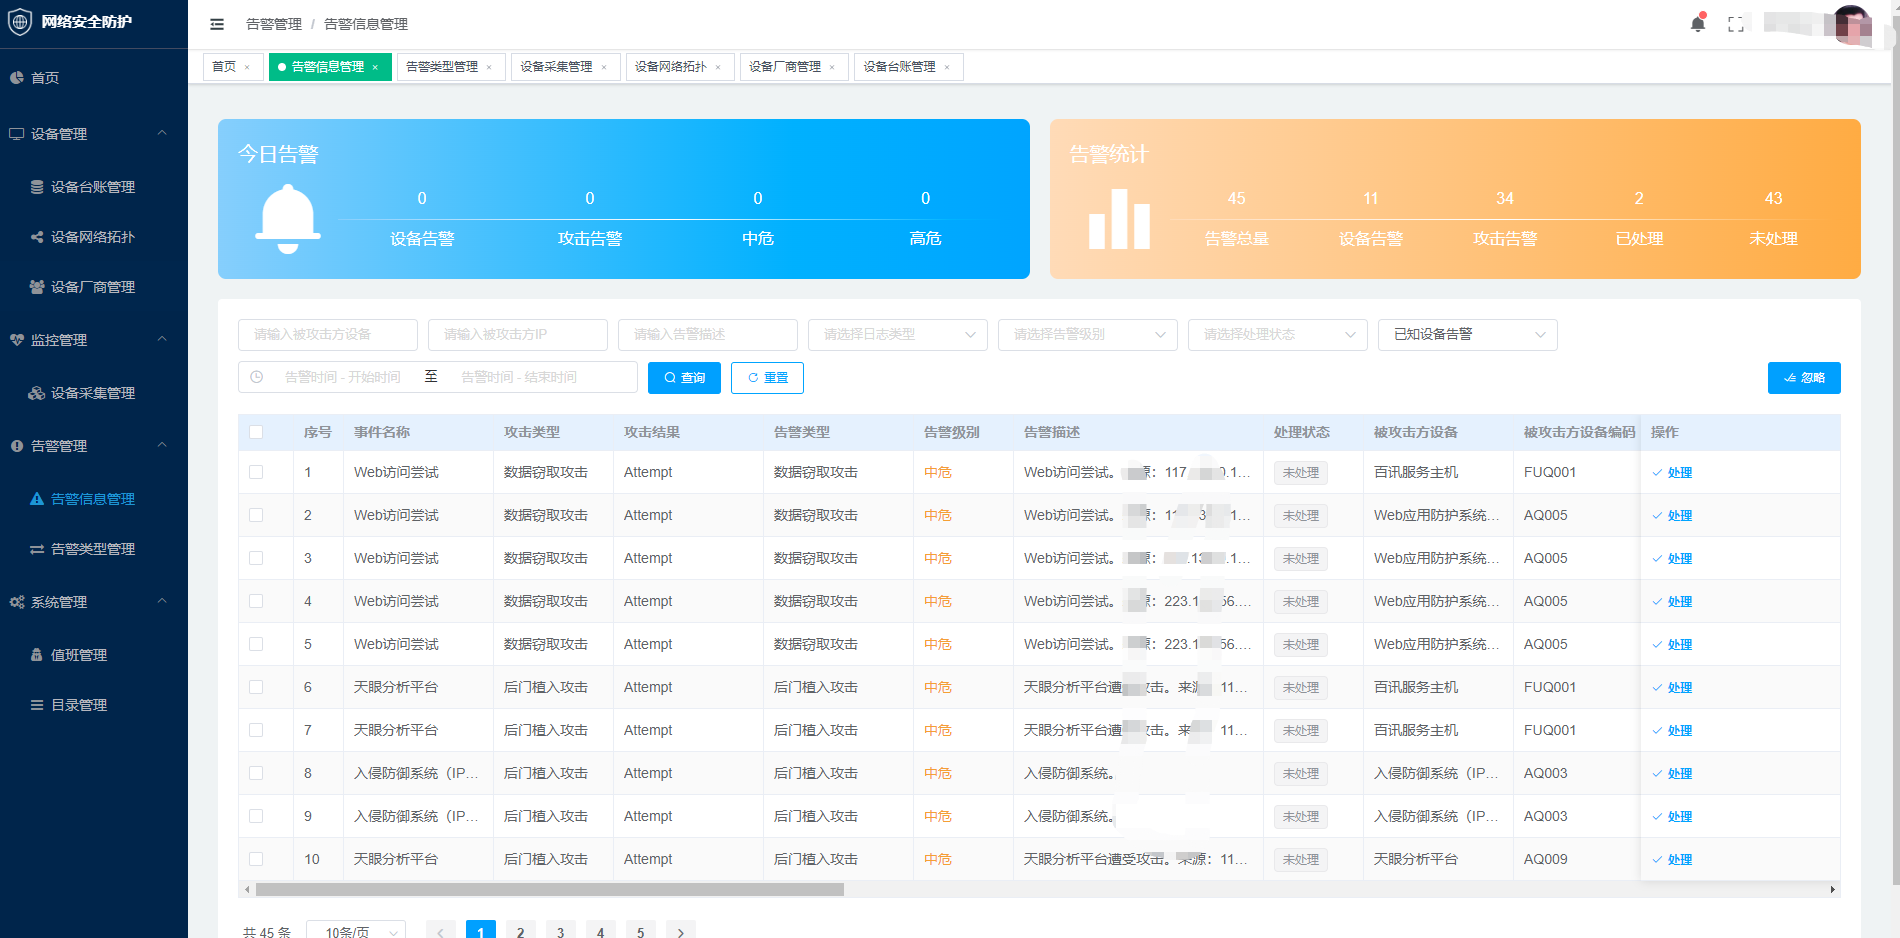Image resolution: width=1900 pixels, height=938 pixels.
Task: Open the 请选择处理状态 dropdown
Action: 1278,335
